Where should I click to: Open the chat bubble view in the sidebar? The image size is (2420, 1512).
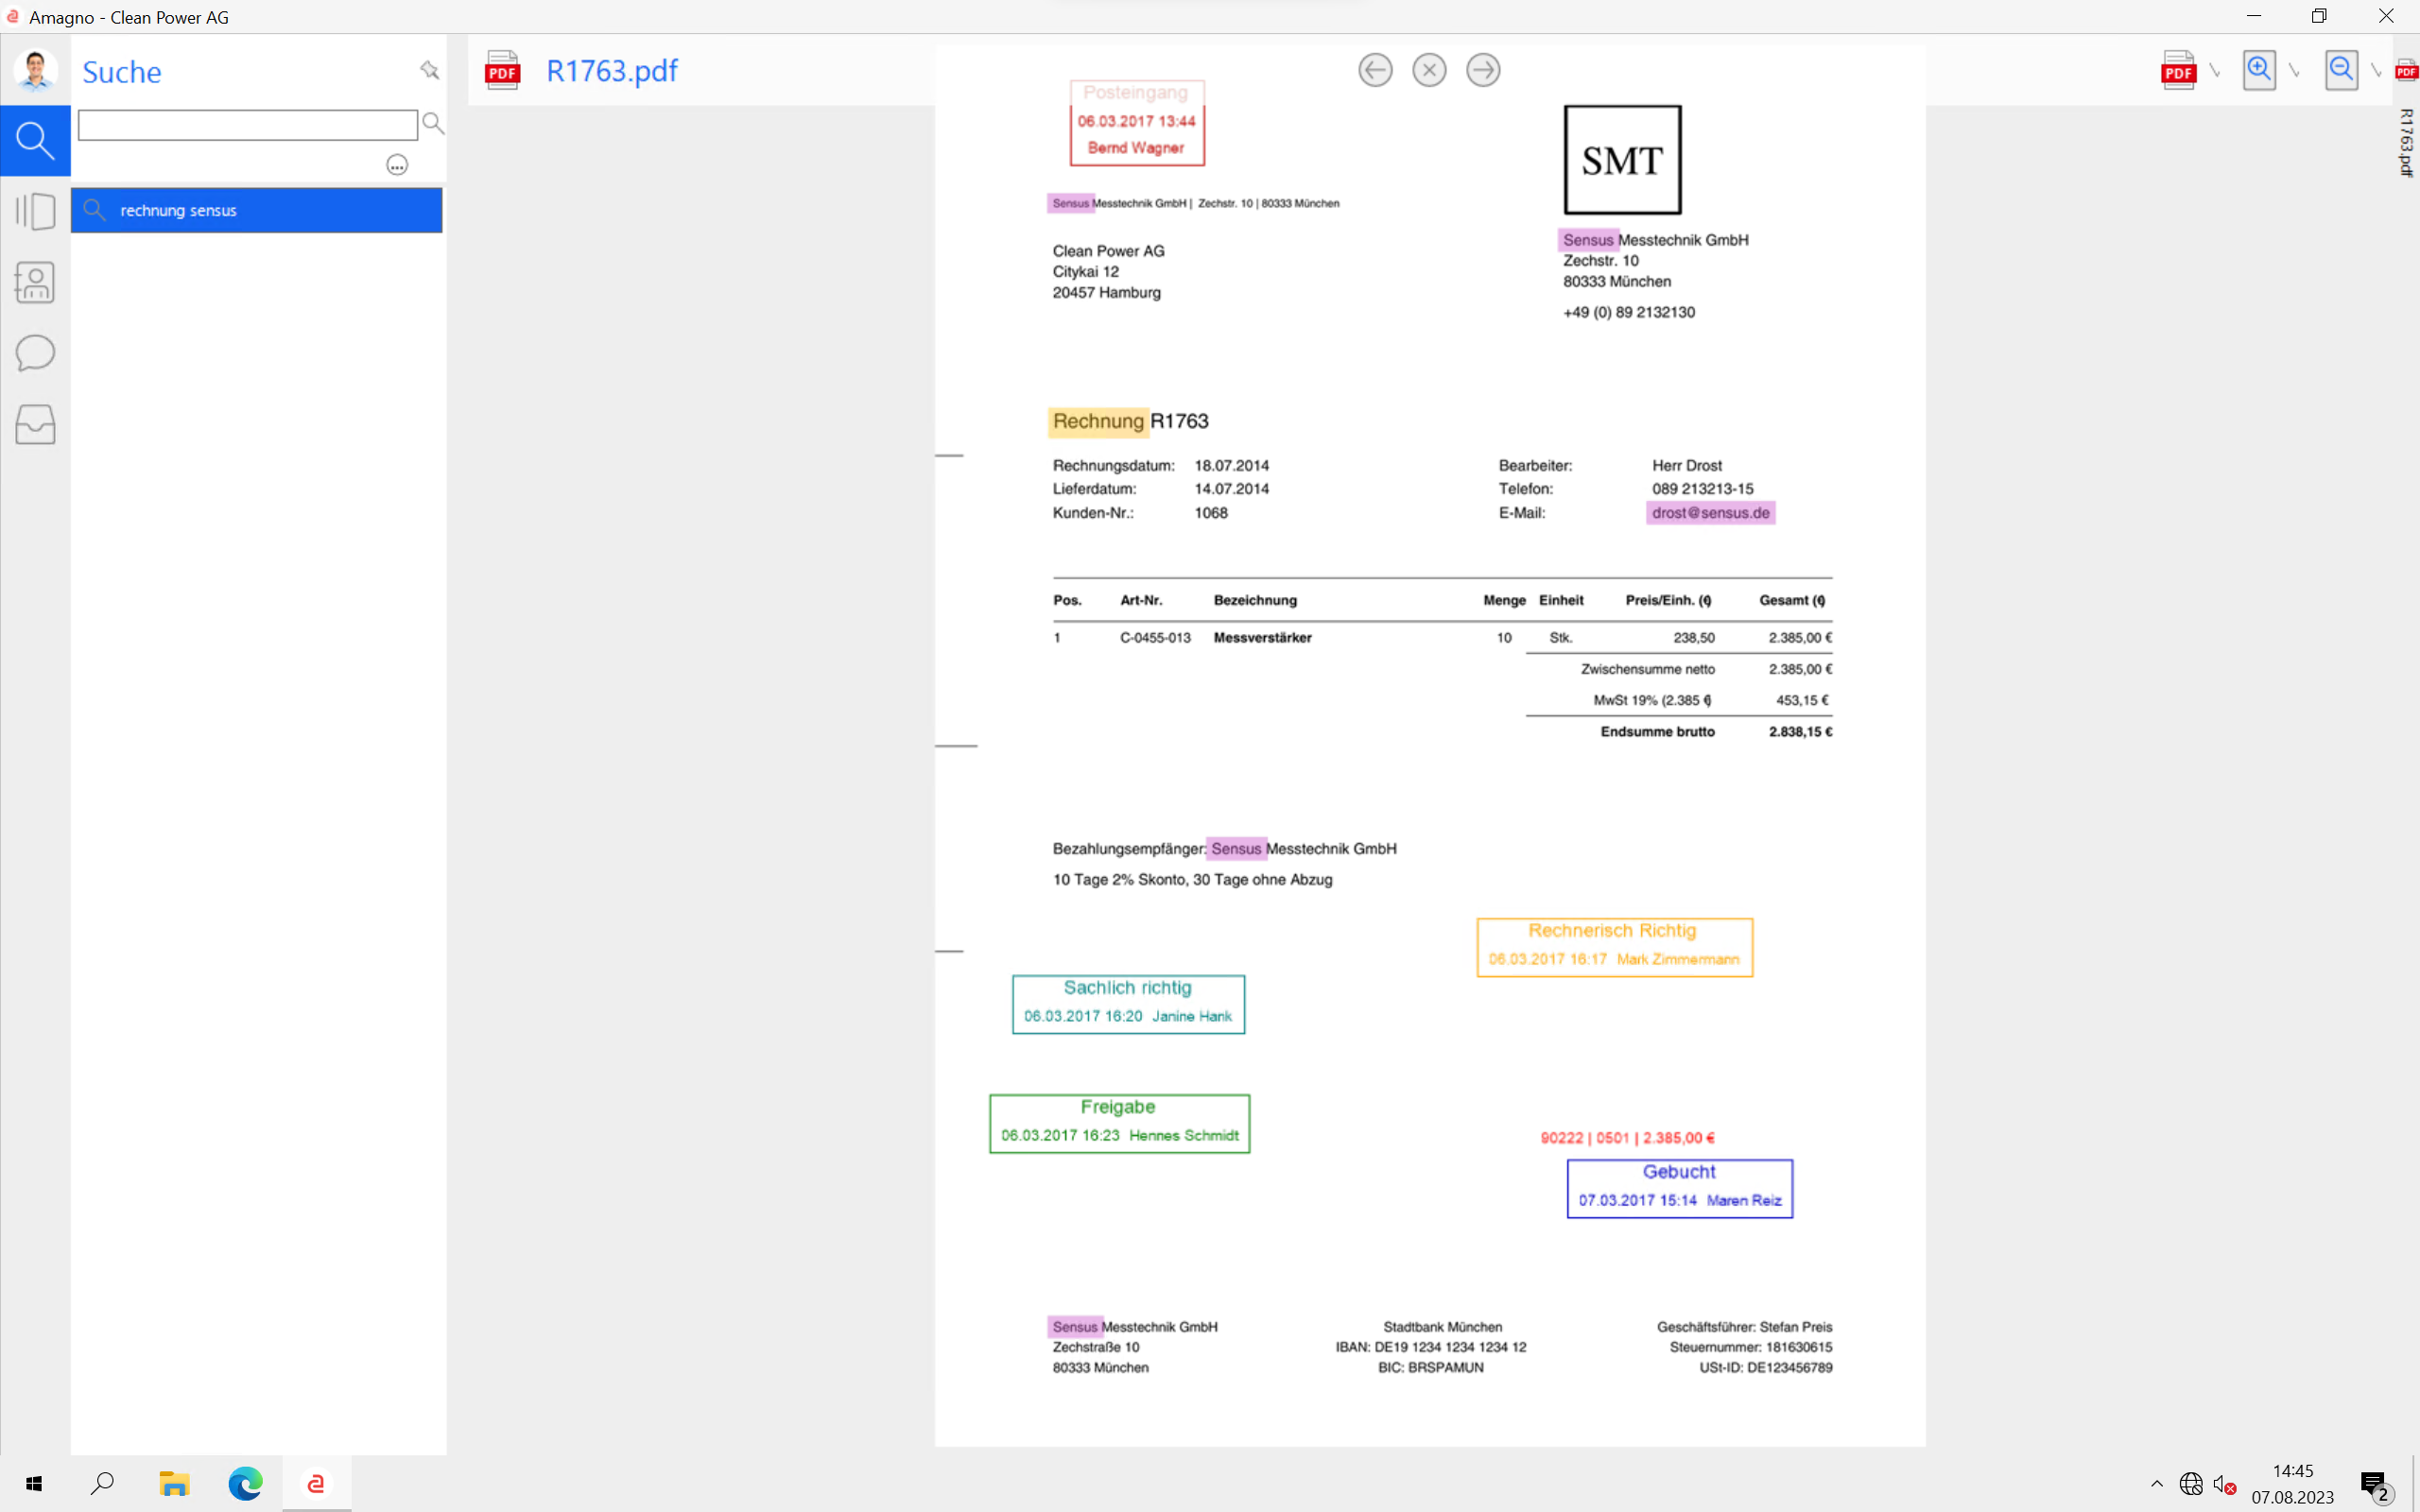[x=35, y=353]
